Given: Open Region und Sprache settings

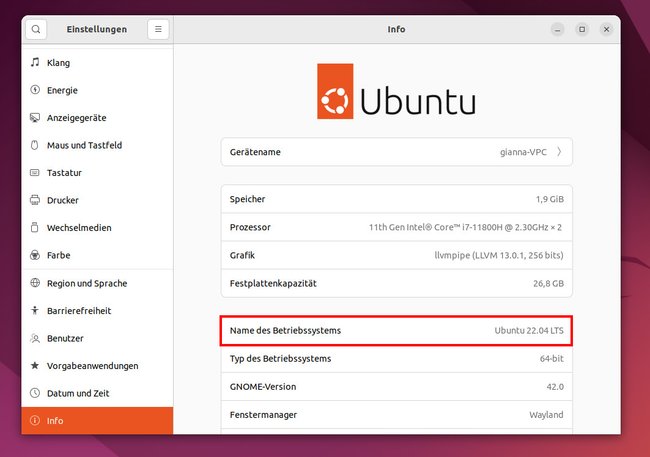Looking at the screenshot, I should pyautogui.click(x=97, y=283).
